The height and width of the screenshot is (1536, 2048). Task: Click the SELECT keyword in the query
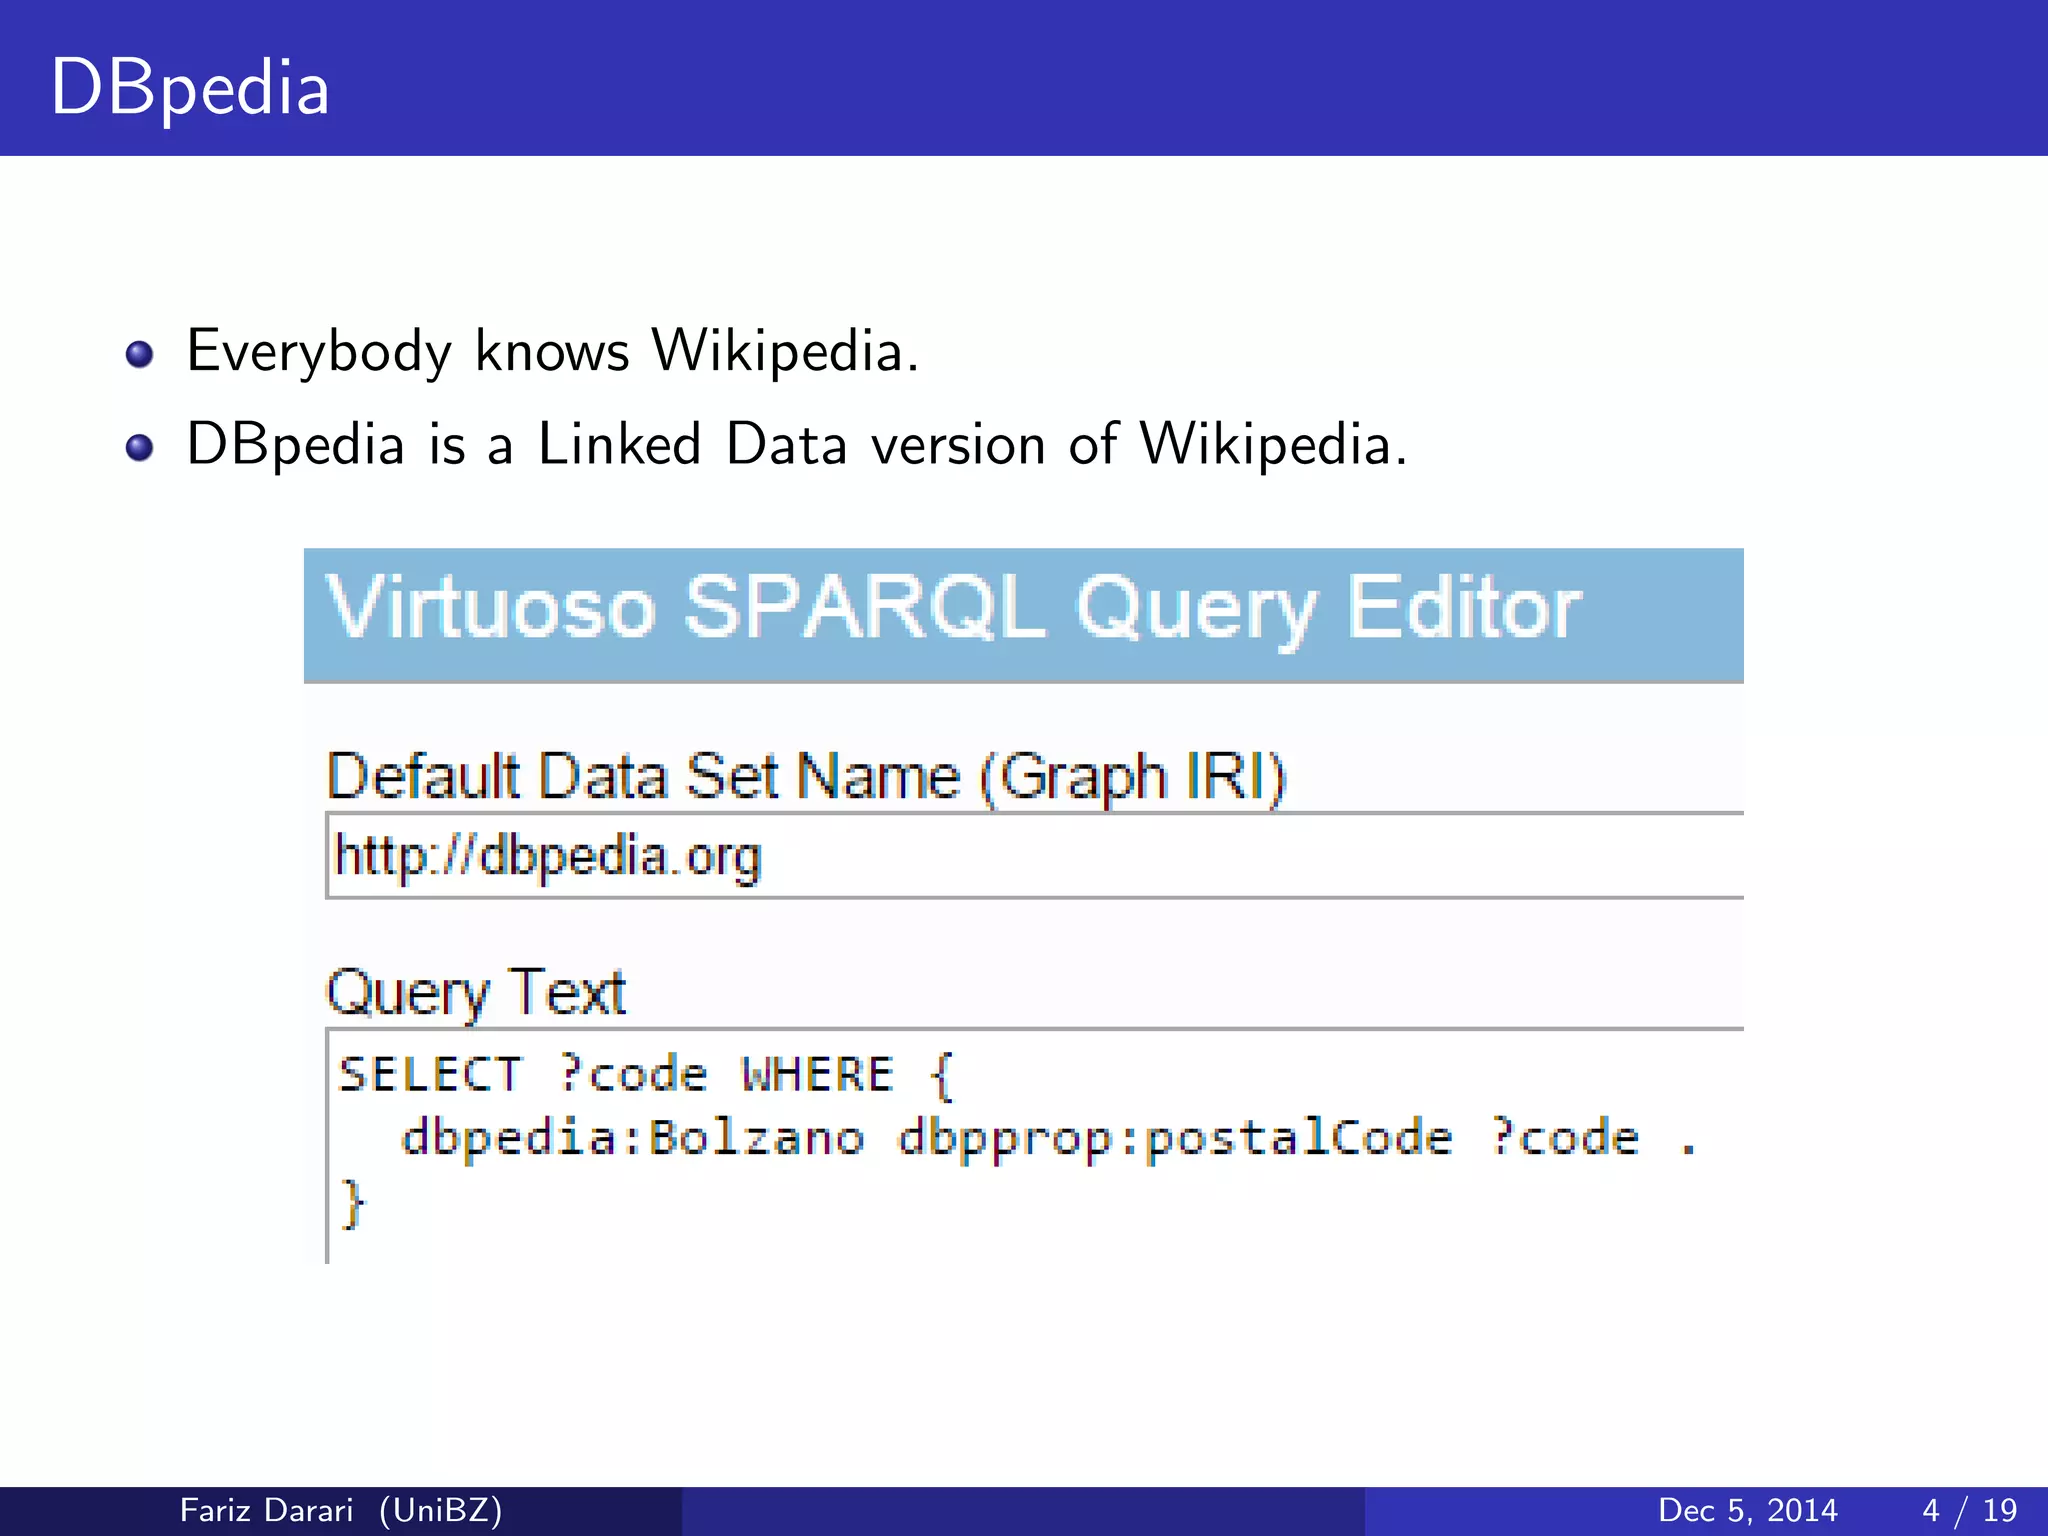click(431, 1075)
